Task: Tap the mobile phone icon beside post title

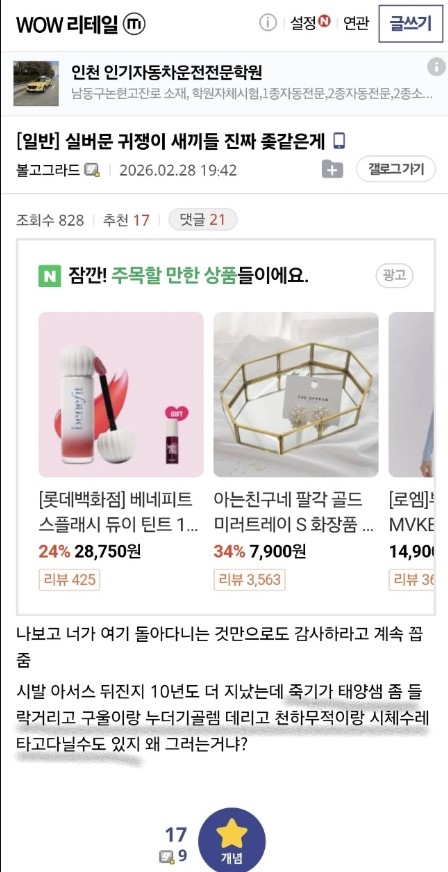Action: click(x=339, y=141)
